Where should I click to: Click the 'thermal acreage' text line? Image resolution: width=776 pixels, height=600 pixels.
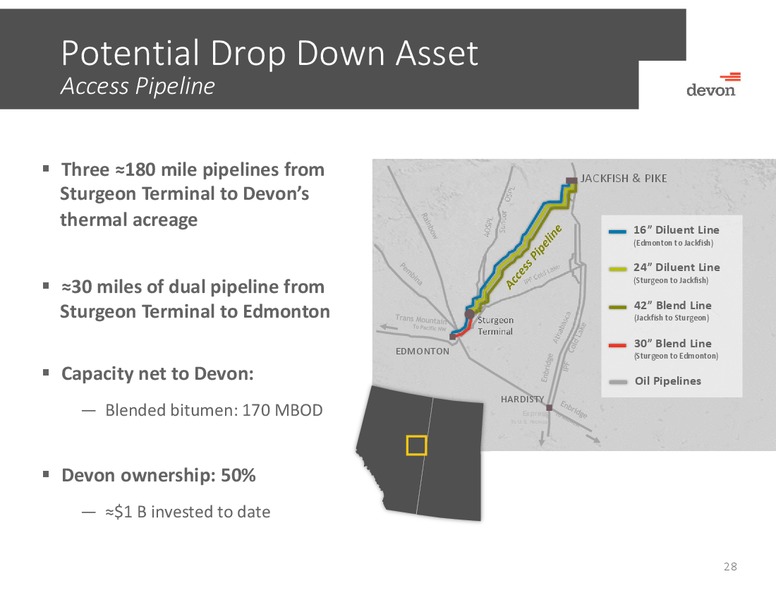coord(129,219)
